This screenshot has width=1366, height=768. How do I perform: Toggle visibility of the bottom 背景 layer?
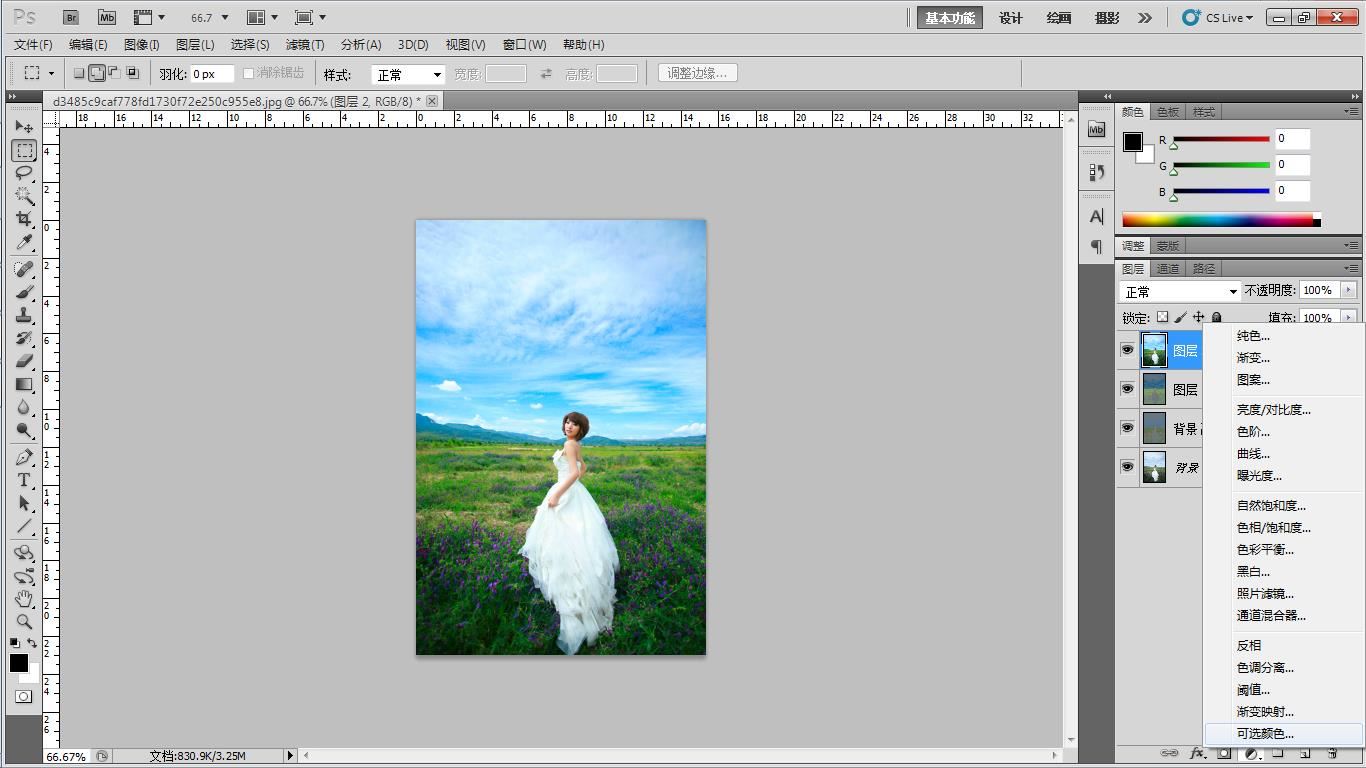tap(1127, 467)
